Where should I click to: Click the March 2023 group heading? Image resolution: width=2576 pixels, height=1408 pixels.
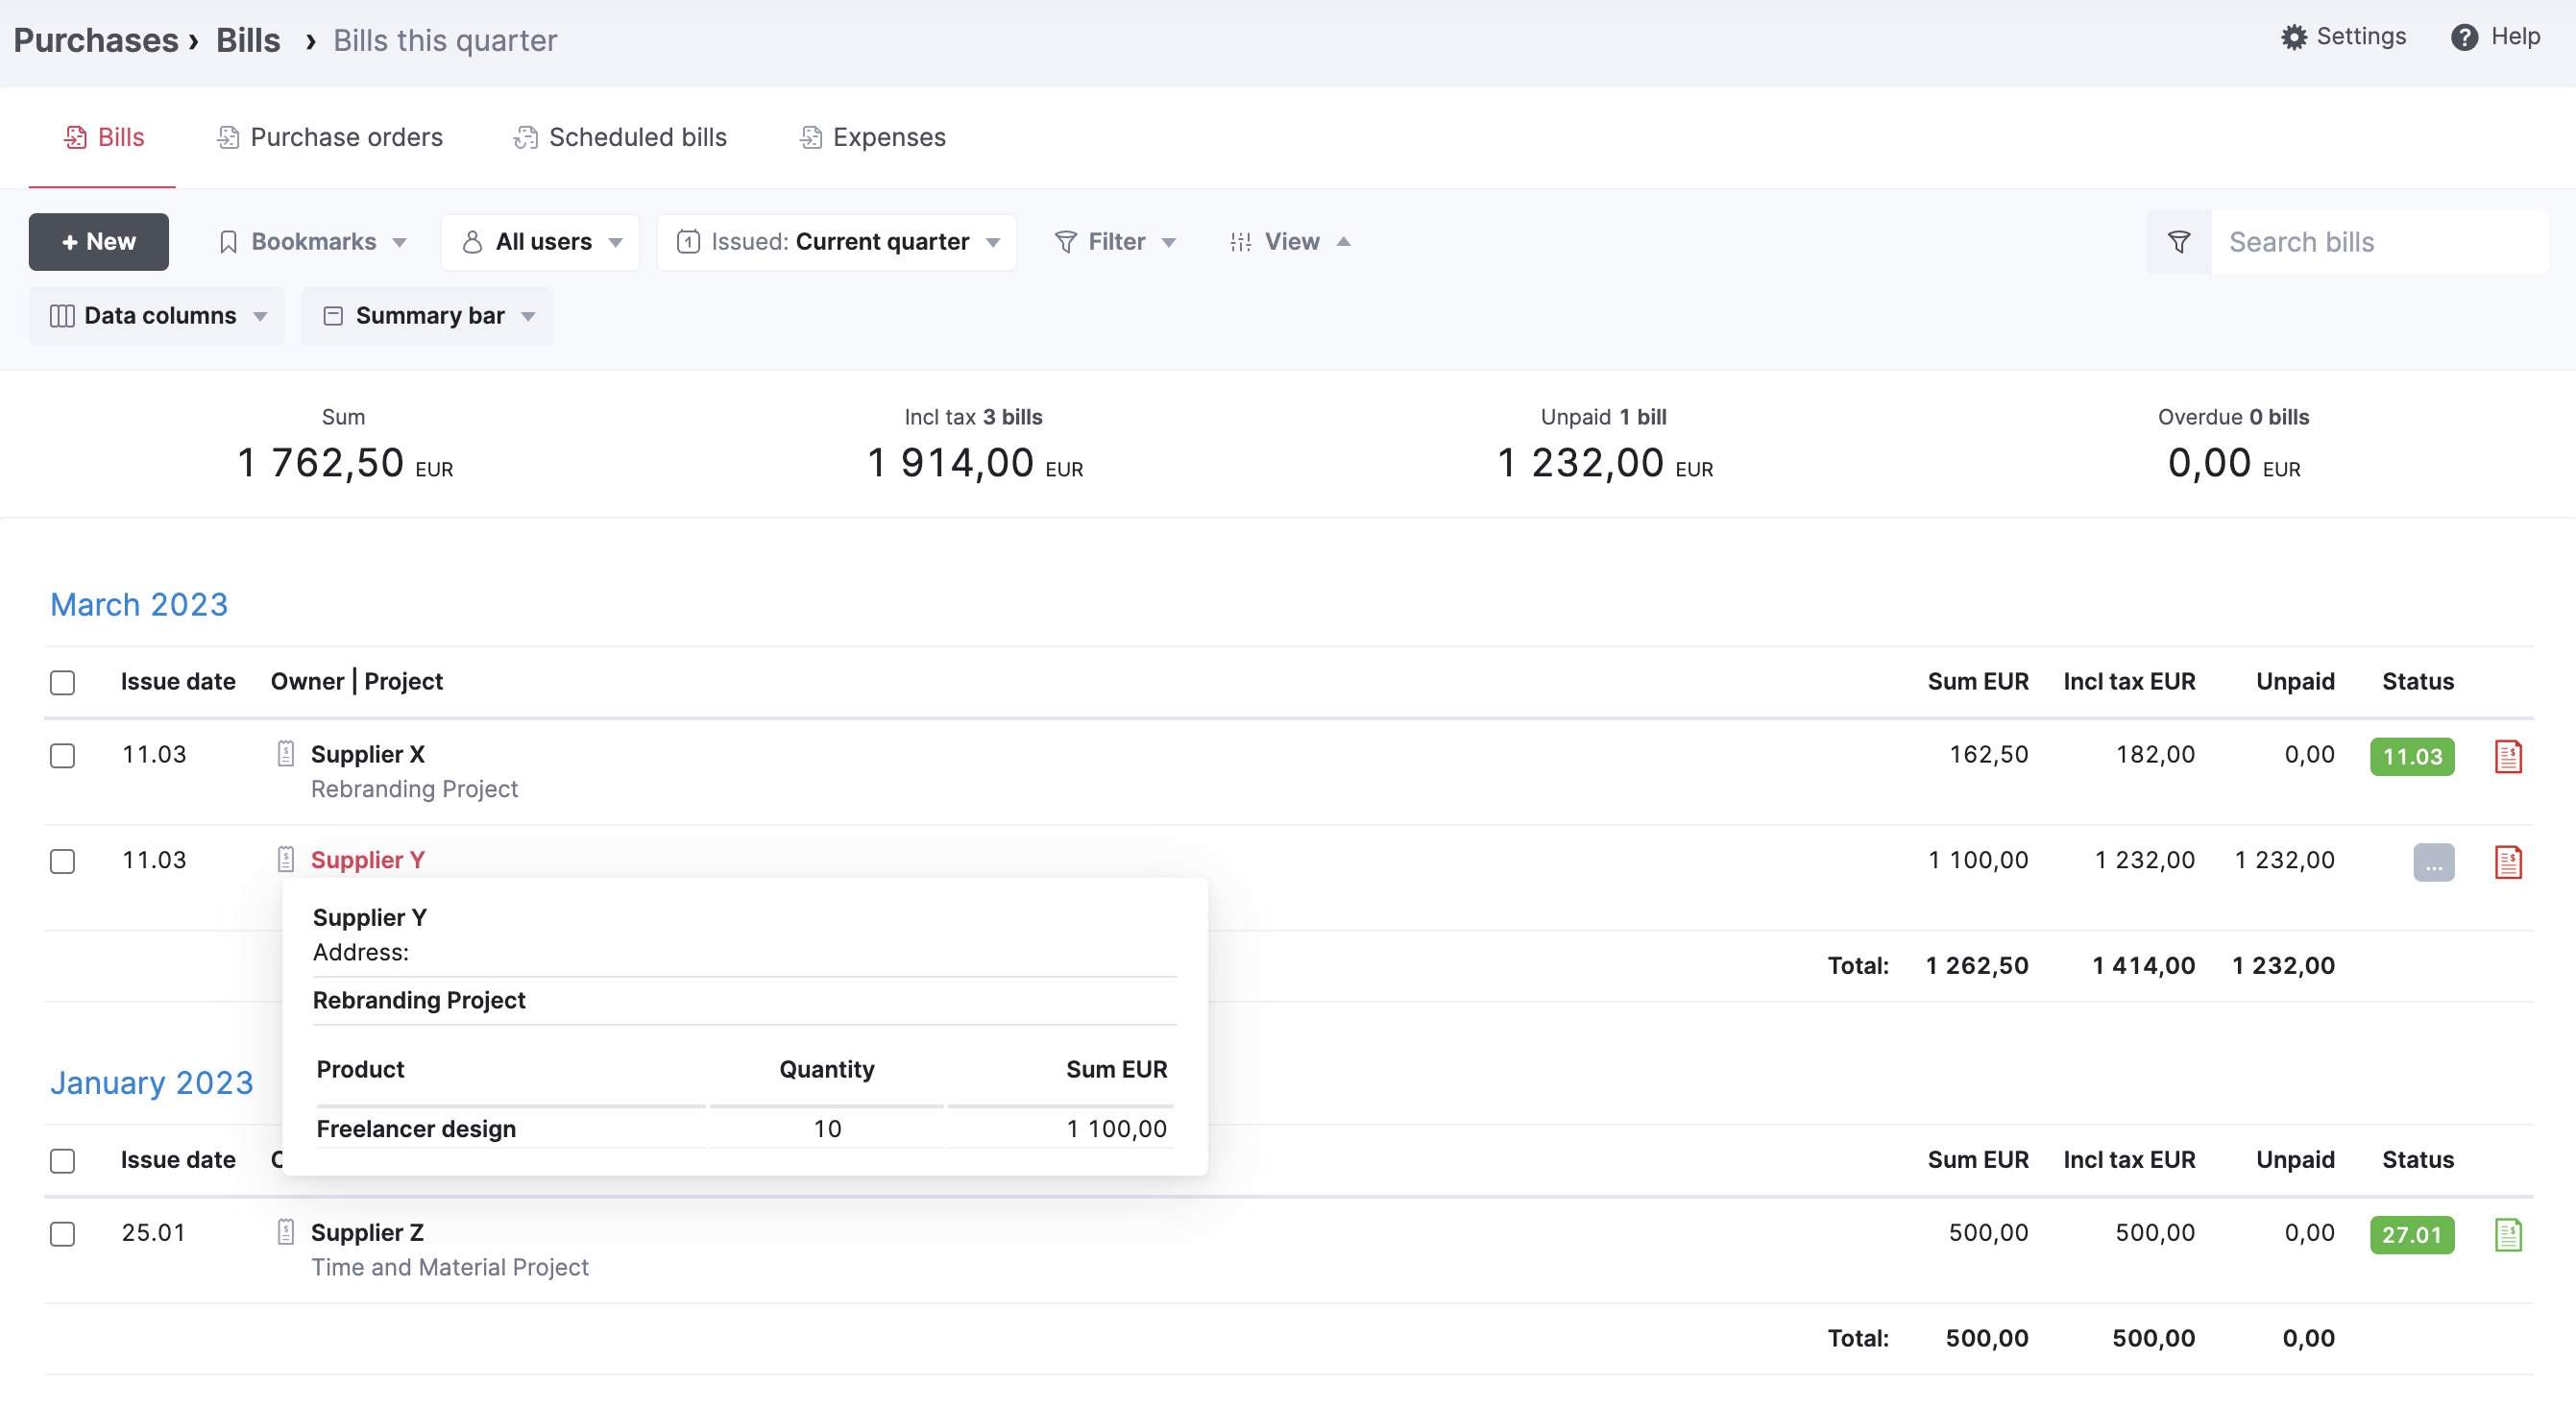pos(139,605)
